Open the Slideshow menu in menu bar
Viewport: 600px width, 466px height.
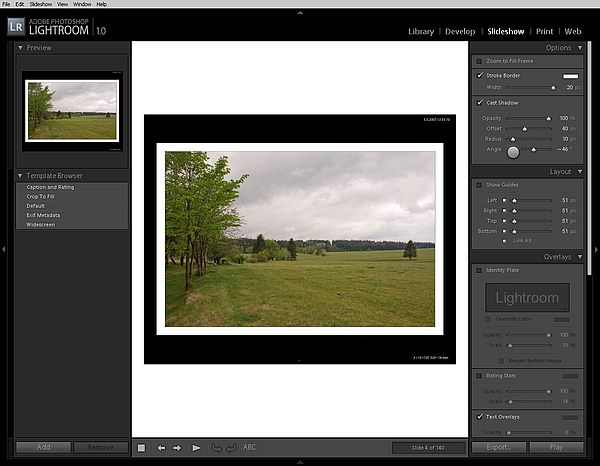point(41,4)
